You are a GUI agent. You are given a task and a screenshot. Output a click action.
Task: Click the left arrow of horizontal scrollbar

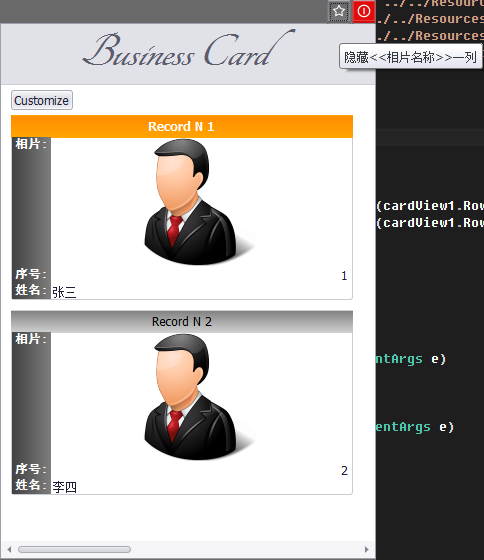9,549
